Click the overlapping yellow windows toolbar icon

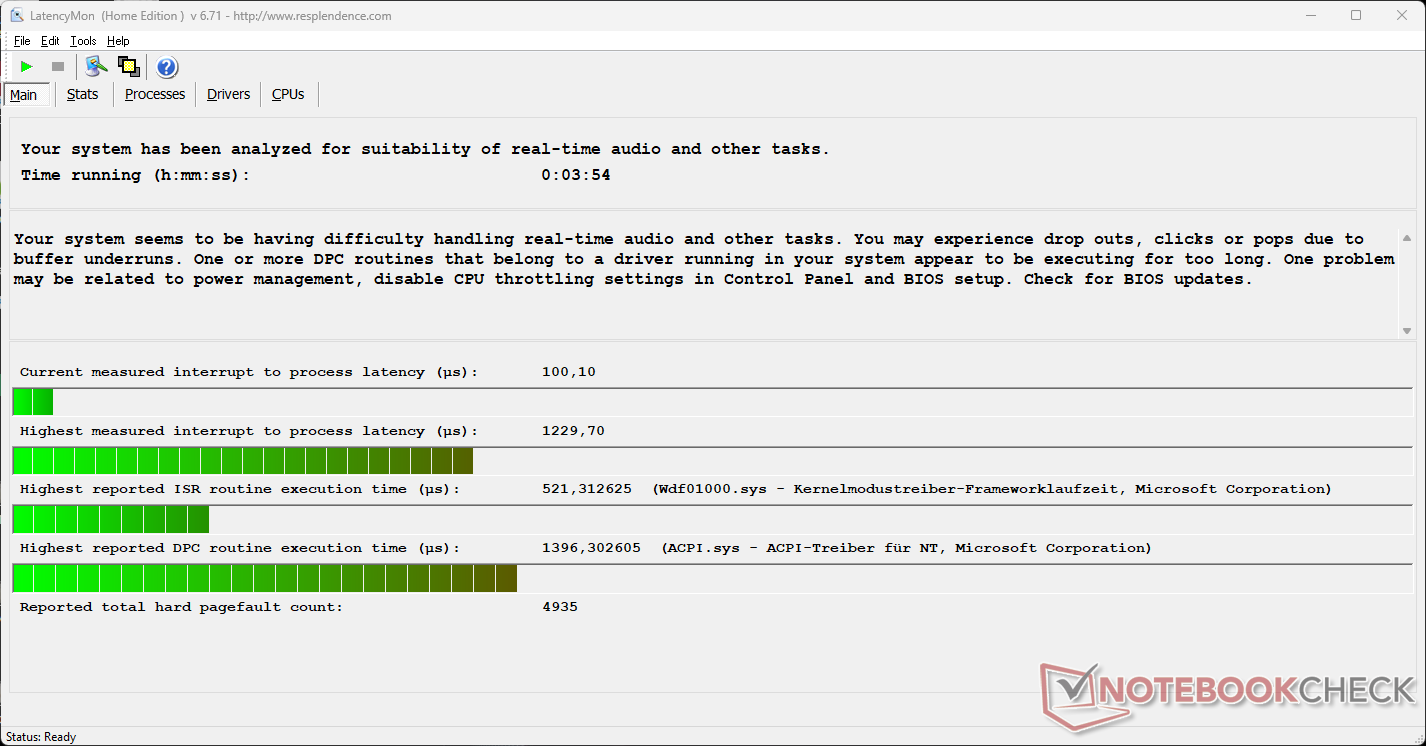128,67
